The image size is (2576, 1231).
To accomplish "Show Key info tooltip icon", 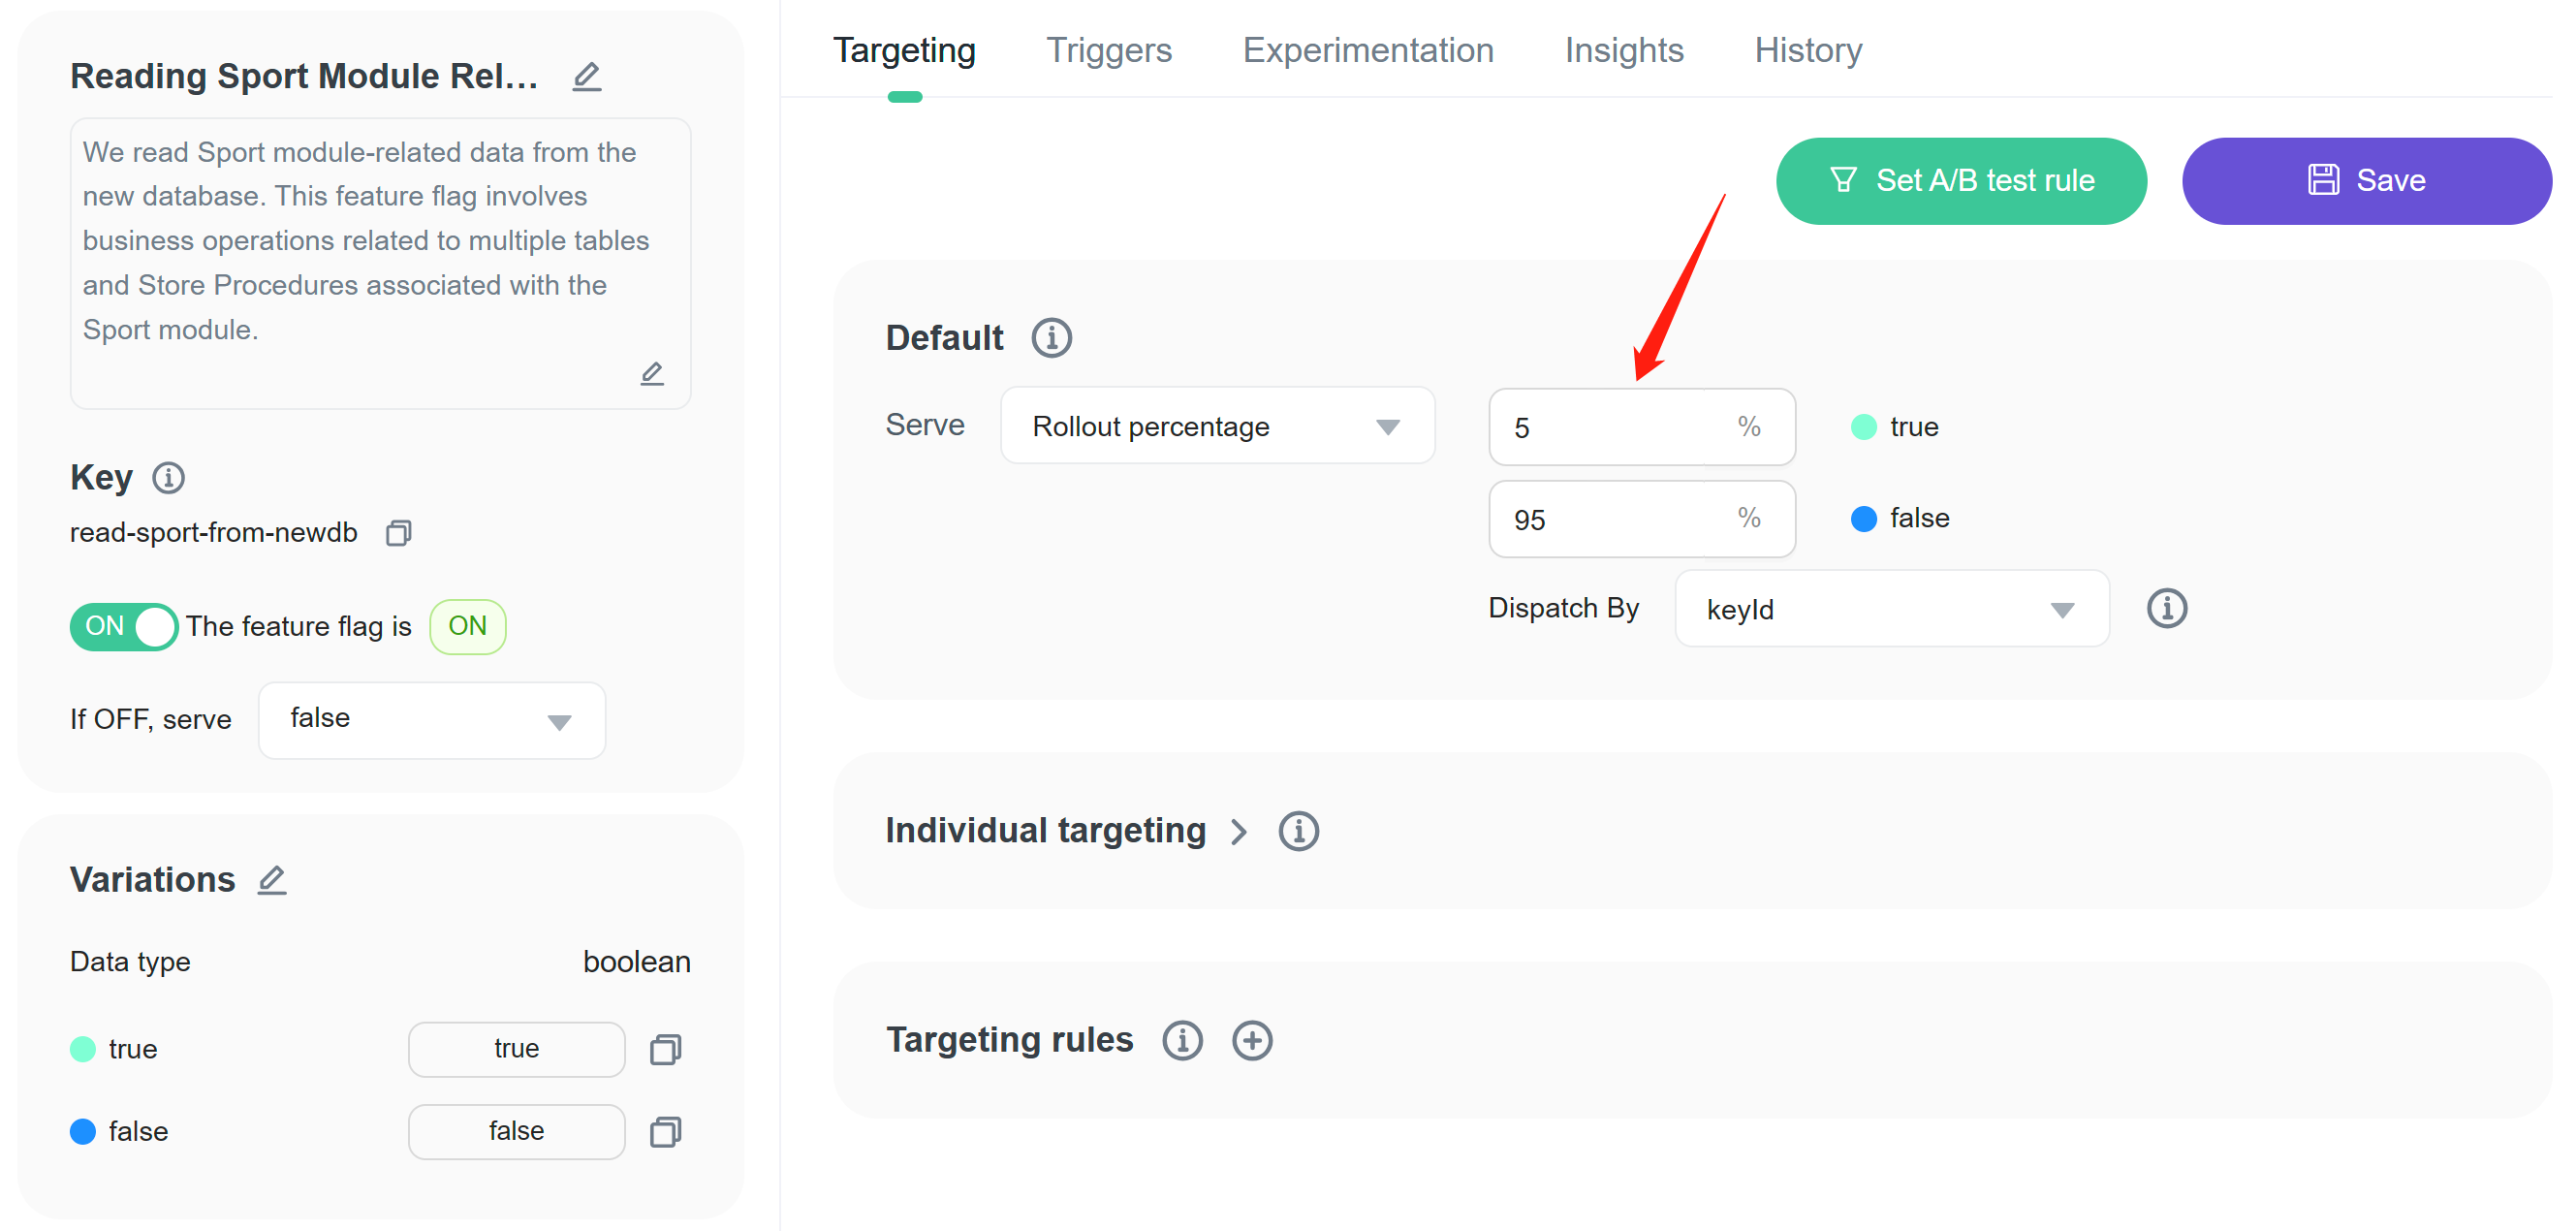I will 168,478.
